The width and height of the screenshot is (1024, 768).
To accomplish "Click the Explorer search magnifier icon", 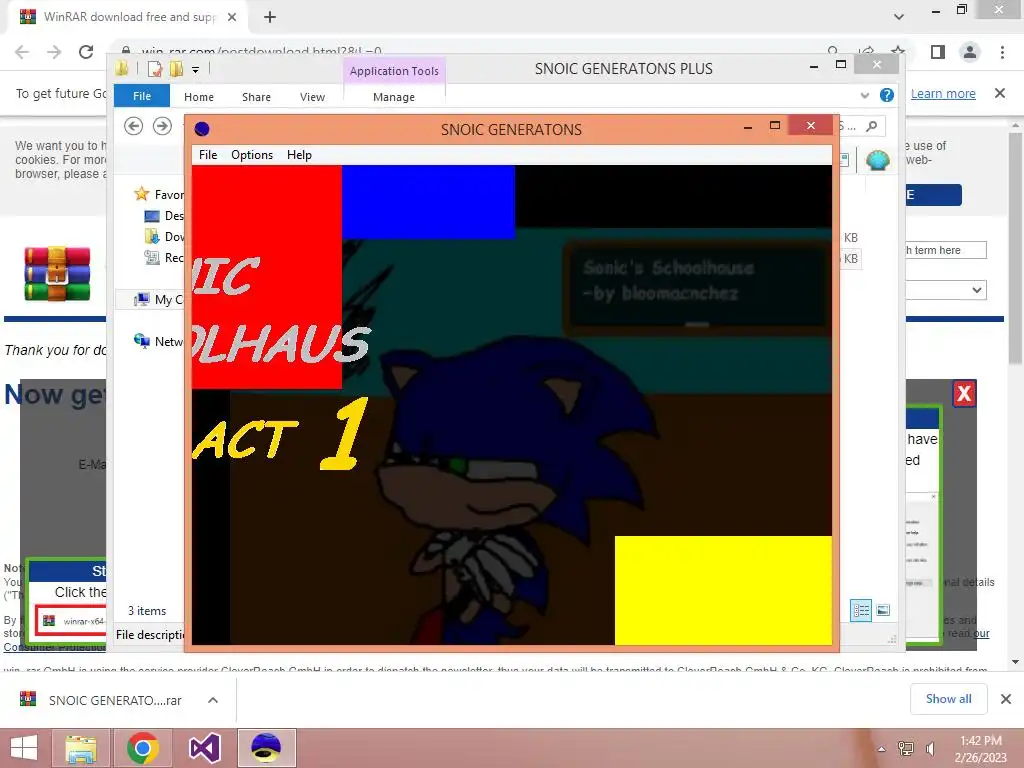I will [x=871, y=126].
